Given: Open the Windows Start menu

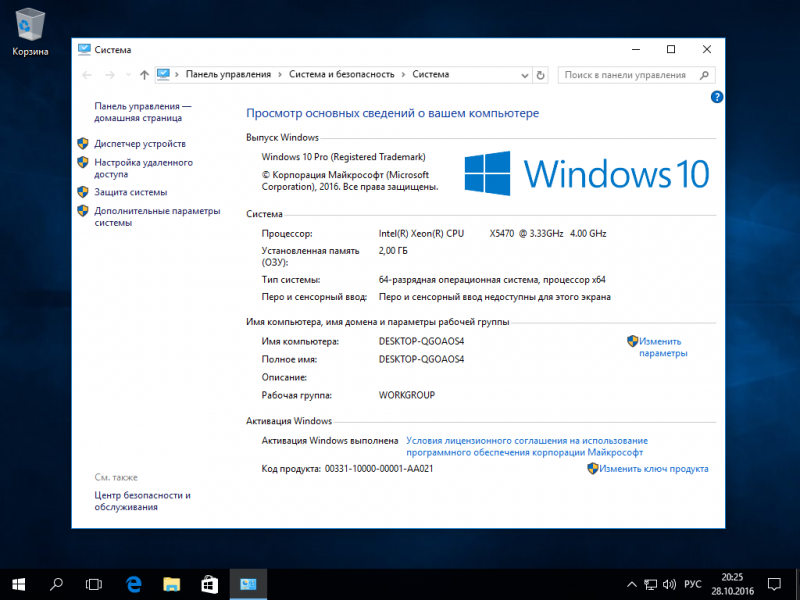Looking at the screenshot, I should point(18,585).
